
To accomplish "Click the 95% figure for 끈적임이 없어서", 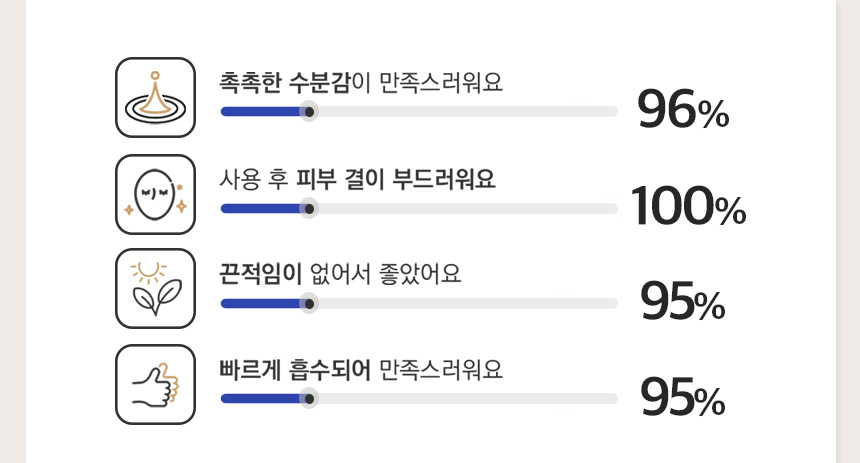I will point(683,300).
